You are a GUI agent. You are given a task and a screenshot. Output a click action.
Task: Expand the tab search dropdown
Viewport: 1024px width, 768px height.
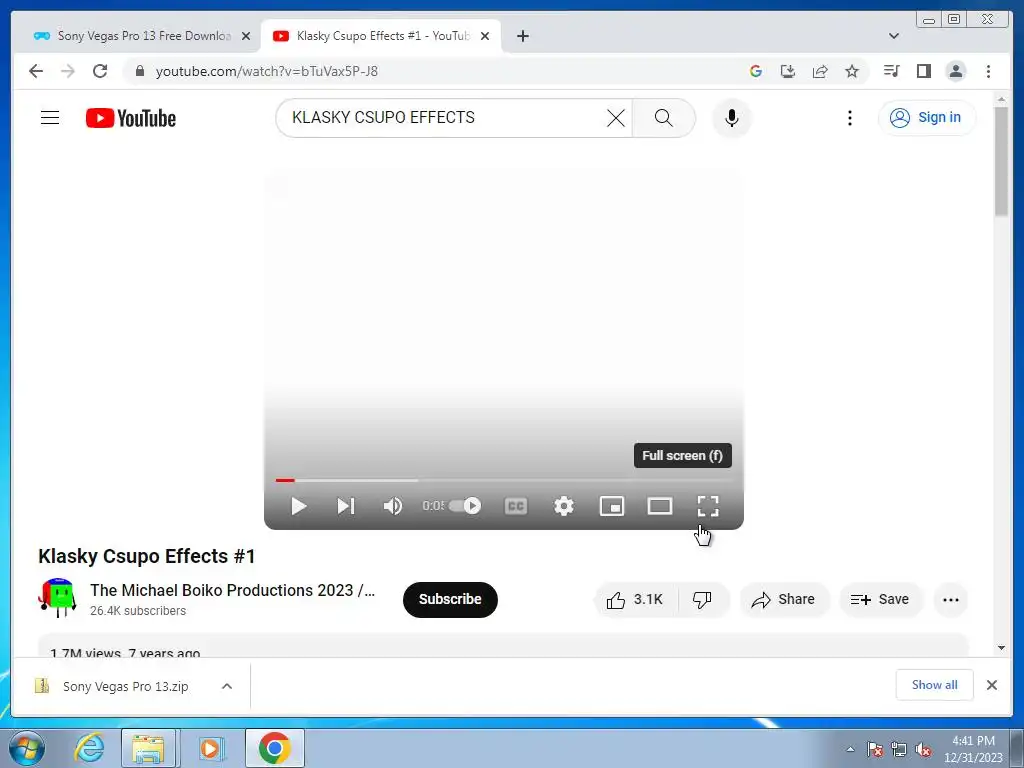click(894, 36)
